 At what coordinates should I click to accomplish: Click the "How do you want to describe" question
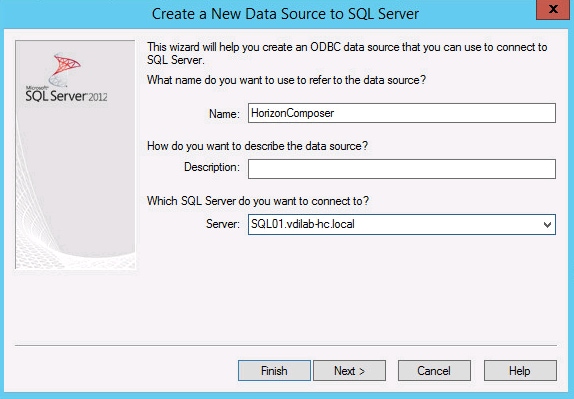(x=257, y=146)
